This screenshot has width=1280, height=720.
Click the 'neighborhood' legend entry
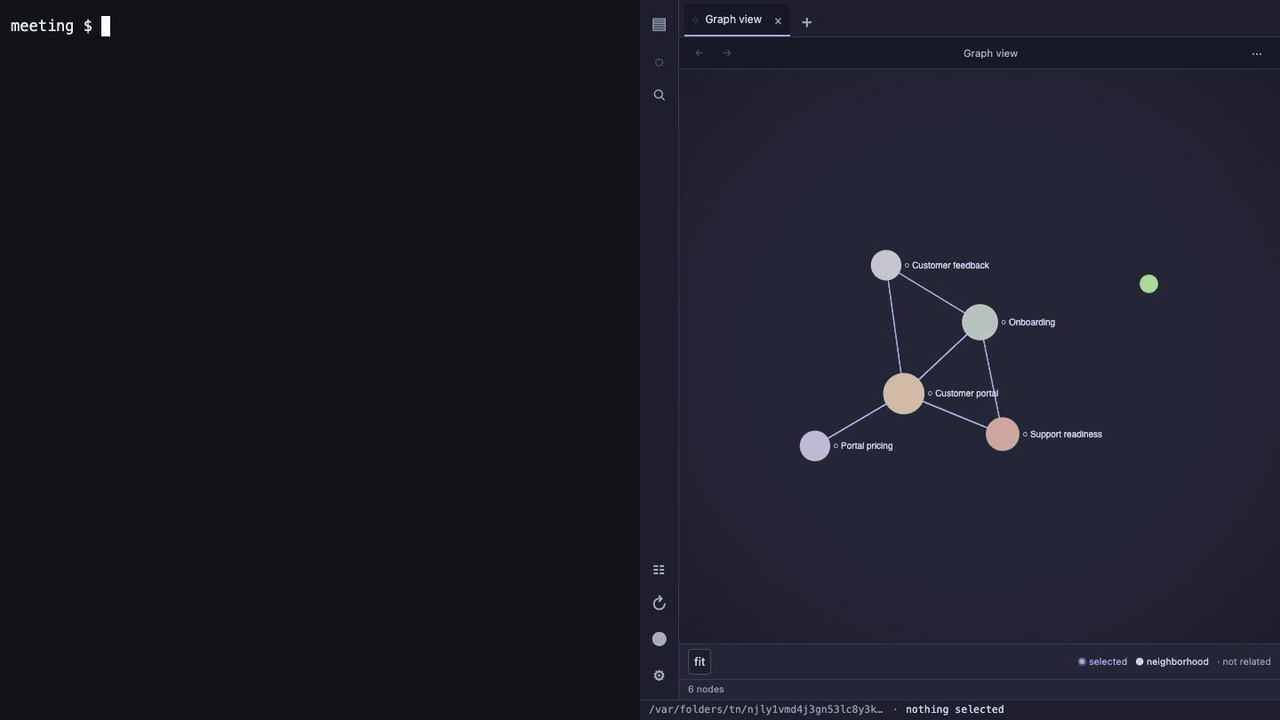tap(1172, 662)
